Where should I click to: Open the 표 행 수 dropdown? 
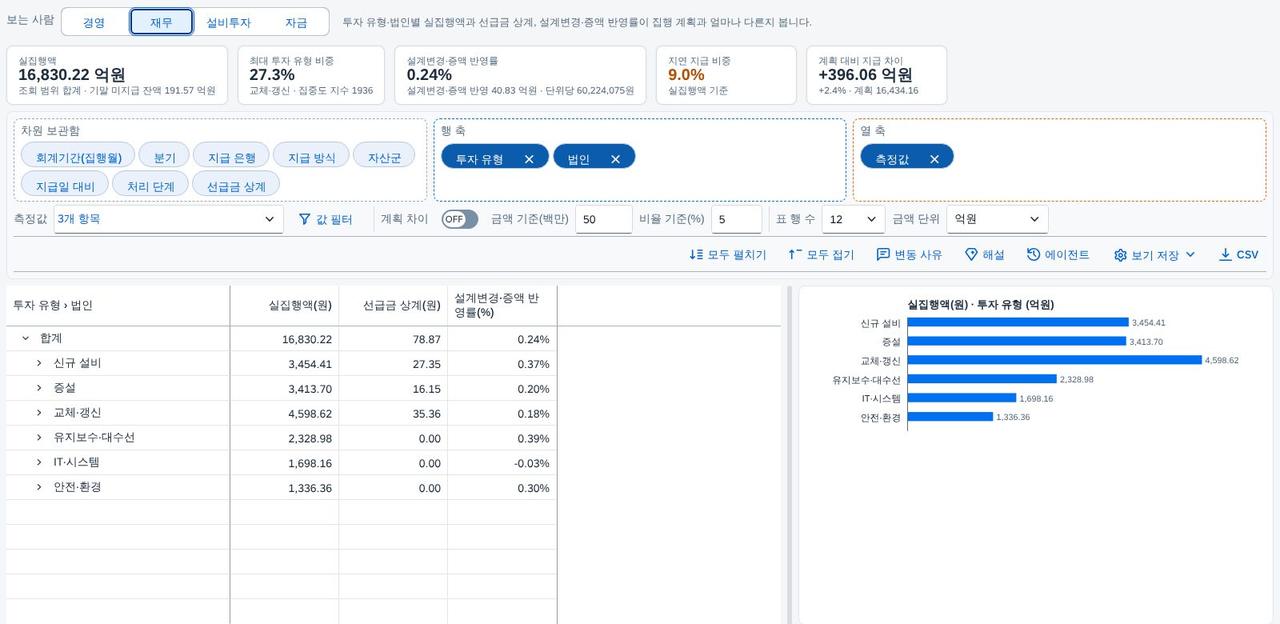coord(853,219)
